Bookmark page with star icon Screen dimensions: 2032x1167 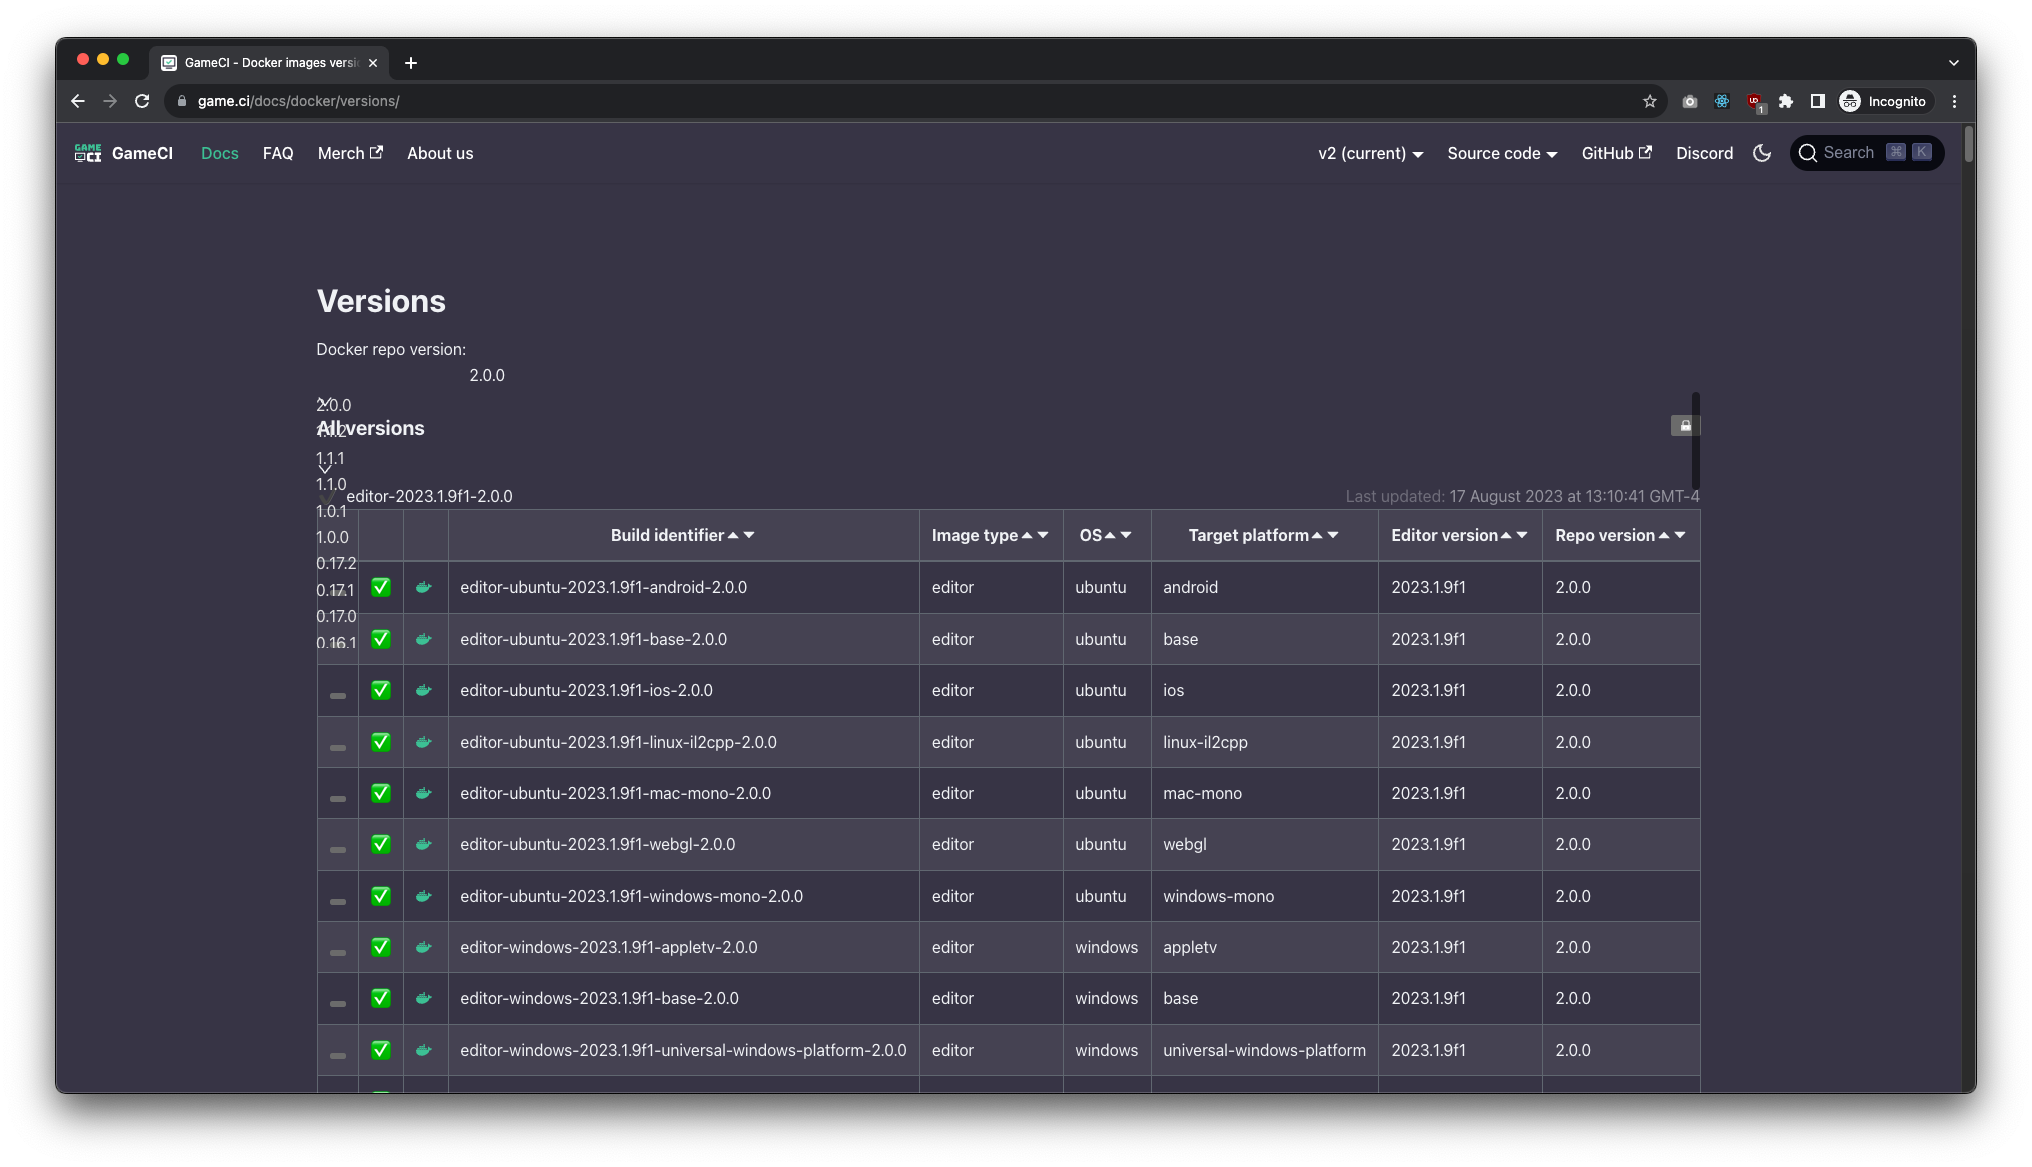click(1650, 101)
